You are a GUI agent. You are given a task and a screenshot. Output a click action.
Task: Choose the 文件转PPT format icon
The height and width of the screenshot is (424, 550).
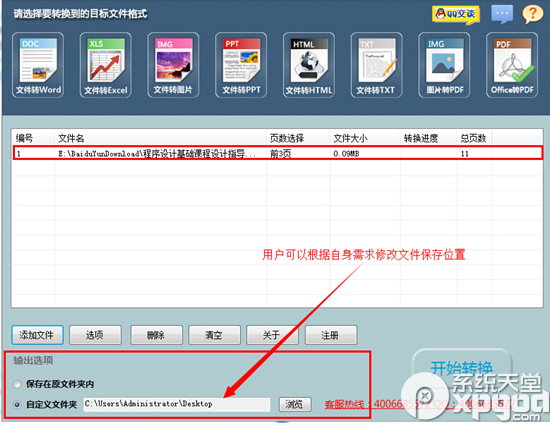tap(241, 65)
